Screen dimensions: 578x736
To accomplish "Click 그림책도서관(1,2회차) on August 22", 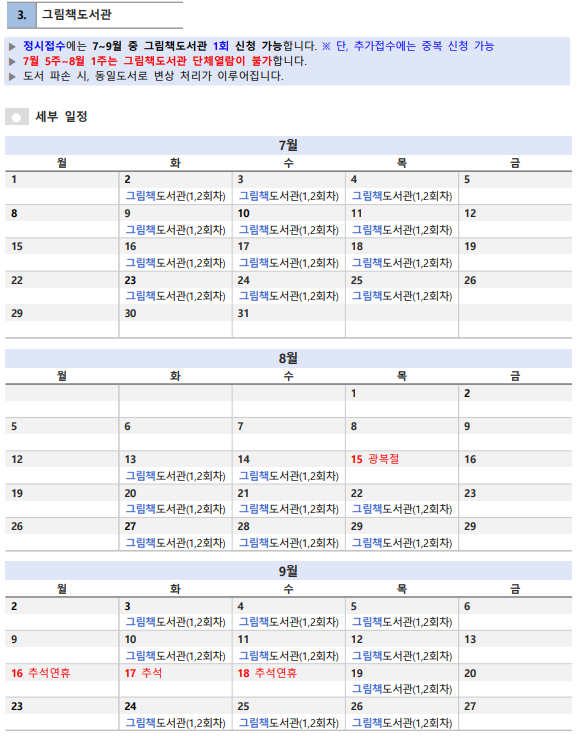I will click(x=402, y=509).
